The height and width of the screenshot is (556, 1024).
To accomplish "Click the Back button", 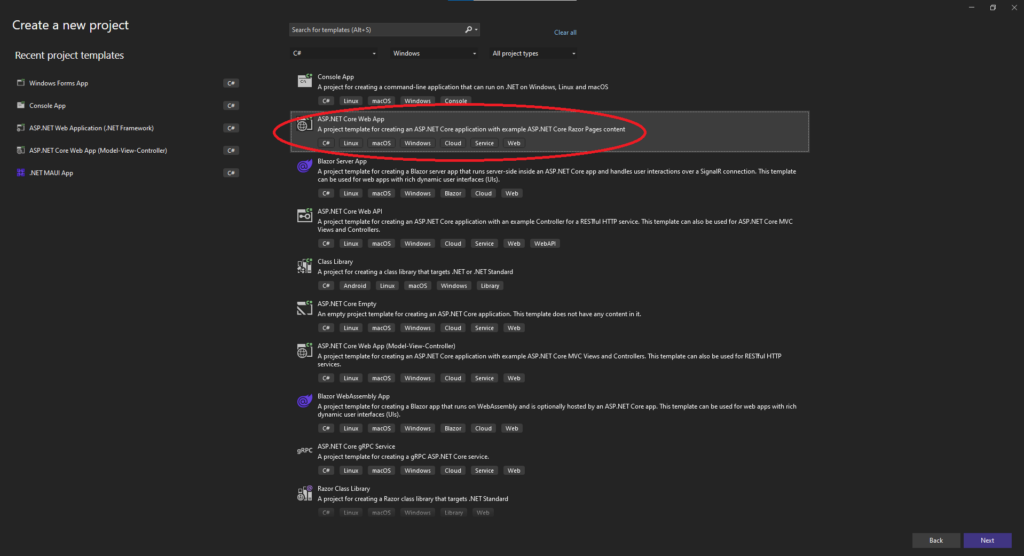I will click(x=936, y=540).
